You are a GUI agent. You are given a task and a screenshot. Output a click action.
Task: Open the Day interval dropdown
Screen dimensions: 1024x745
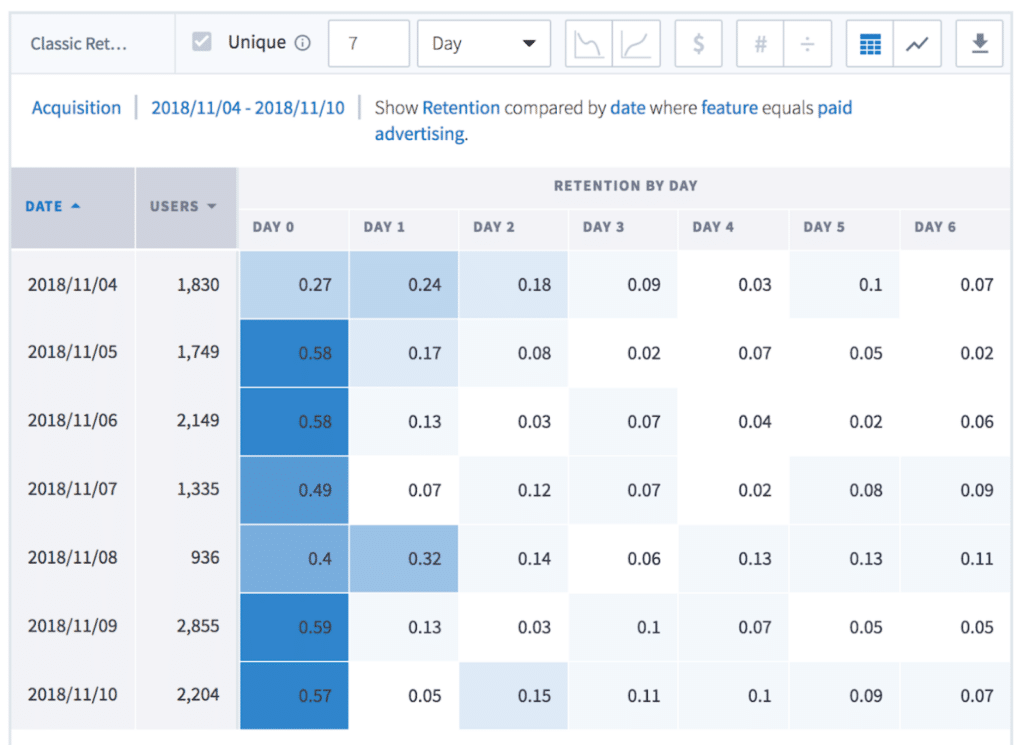pos(484,44)
